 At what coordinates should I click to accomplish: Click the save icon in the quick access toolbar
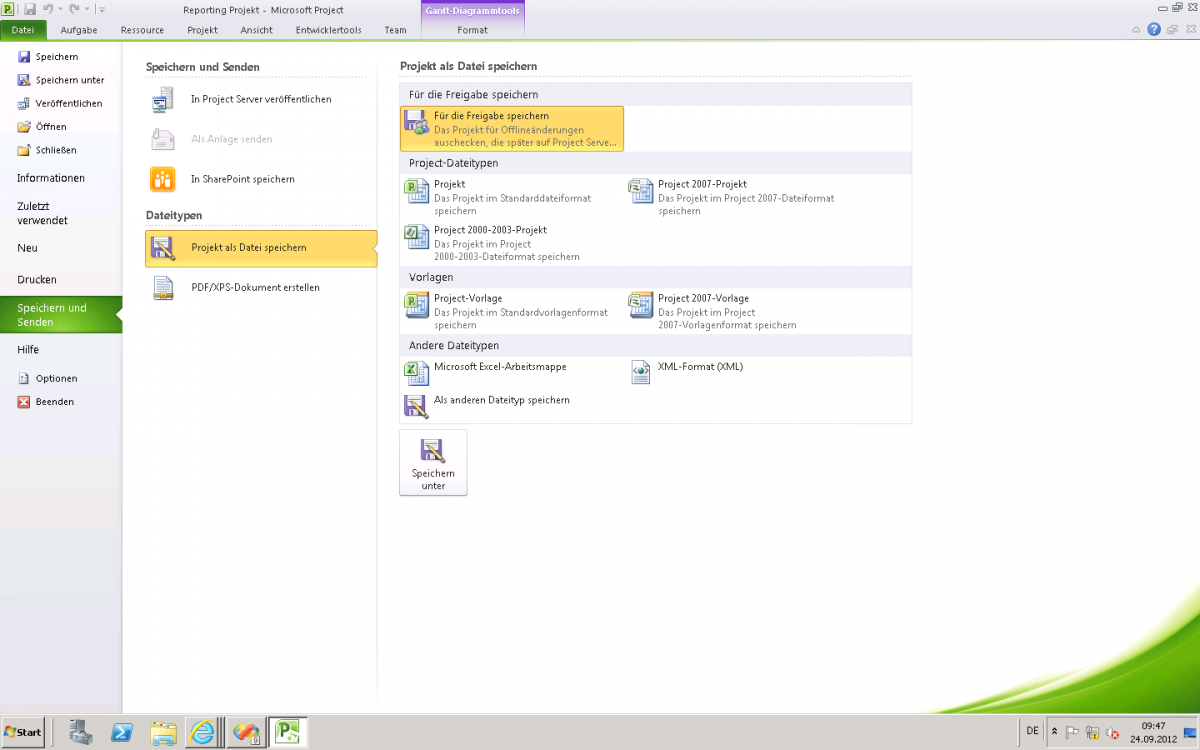tap(30, 9)
